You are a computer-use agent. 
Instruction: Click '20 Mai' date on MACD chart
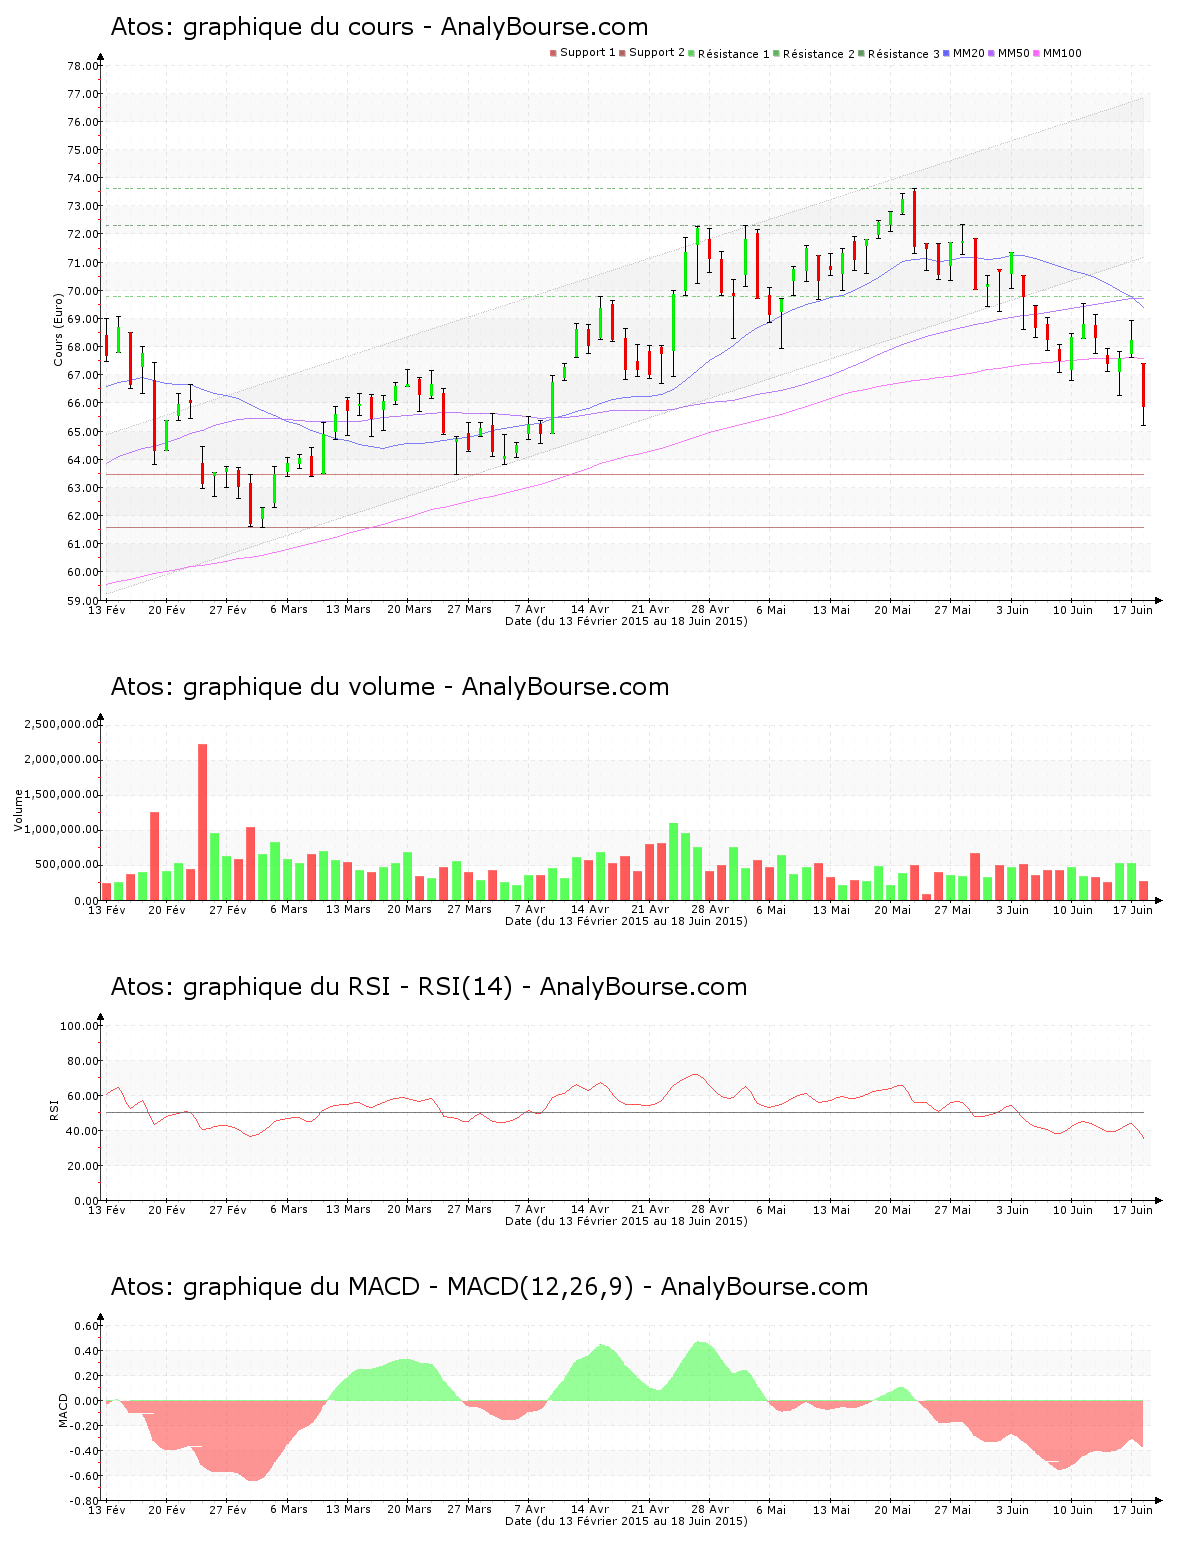(x=893, y=1510)
